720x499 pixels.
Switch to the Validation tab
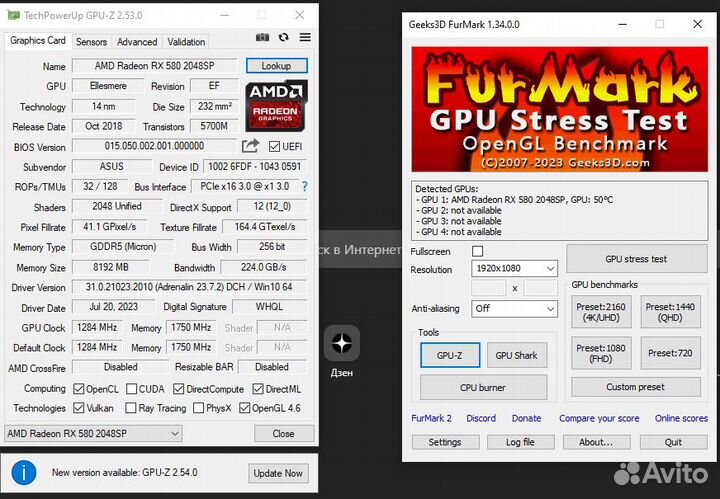coord(186,42)
